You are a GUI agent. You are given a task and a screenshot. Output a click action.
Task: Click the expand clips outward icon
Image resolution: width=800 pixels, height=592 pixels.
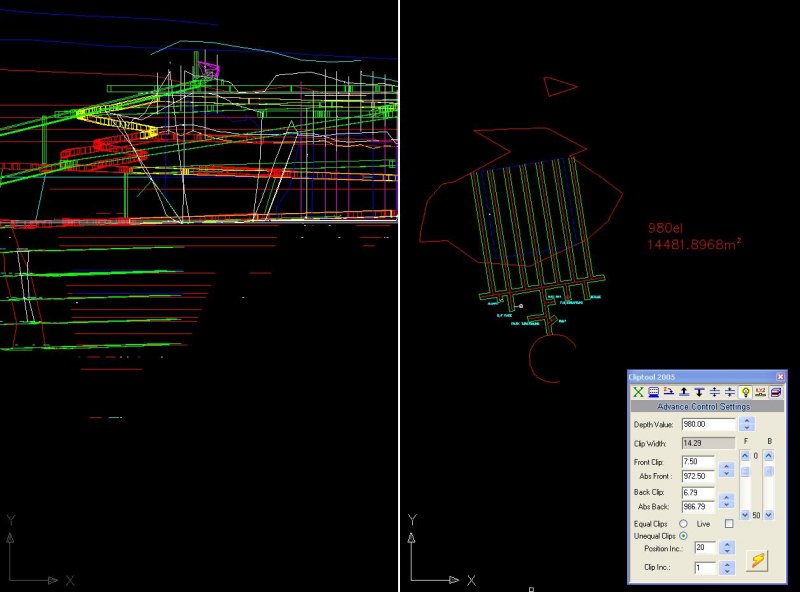coord(715,392)
